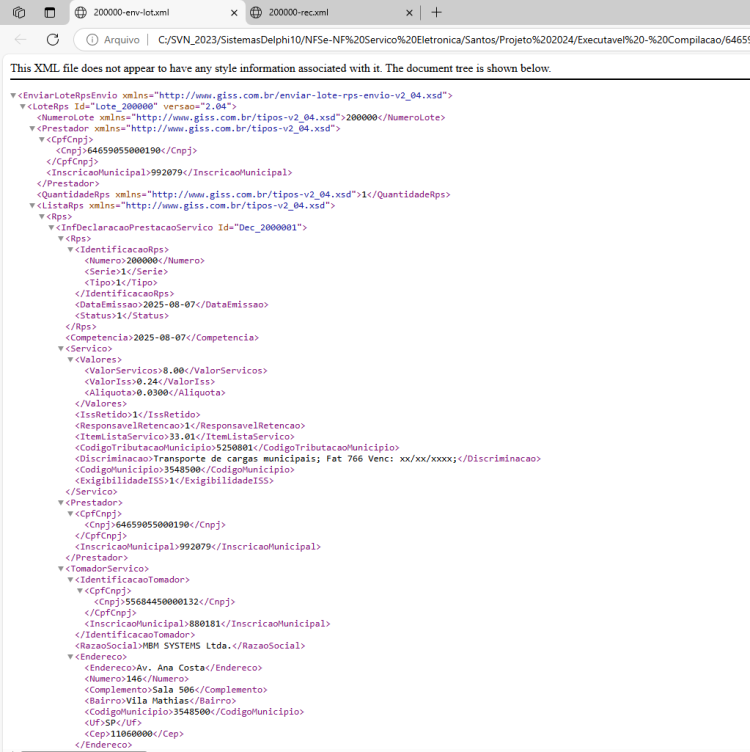Collapse the IdentificacaoRps node
Image resolution: width=750 pixels, height=752 pixels.
tap(70, 249)
